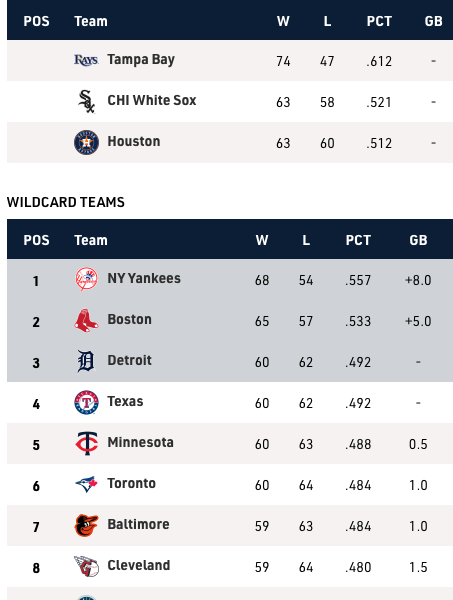This screenshot has height=600, width=453.
Task: Click the Wildcard Teams heading
Action: tap(66, 202)
